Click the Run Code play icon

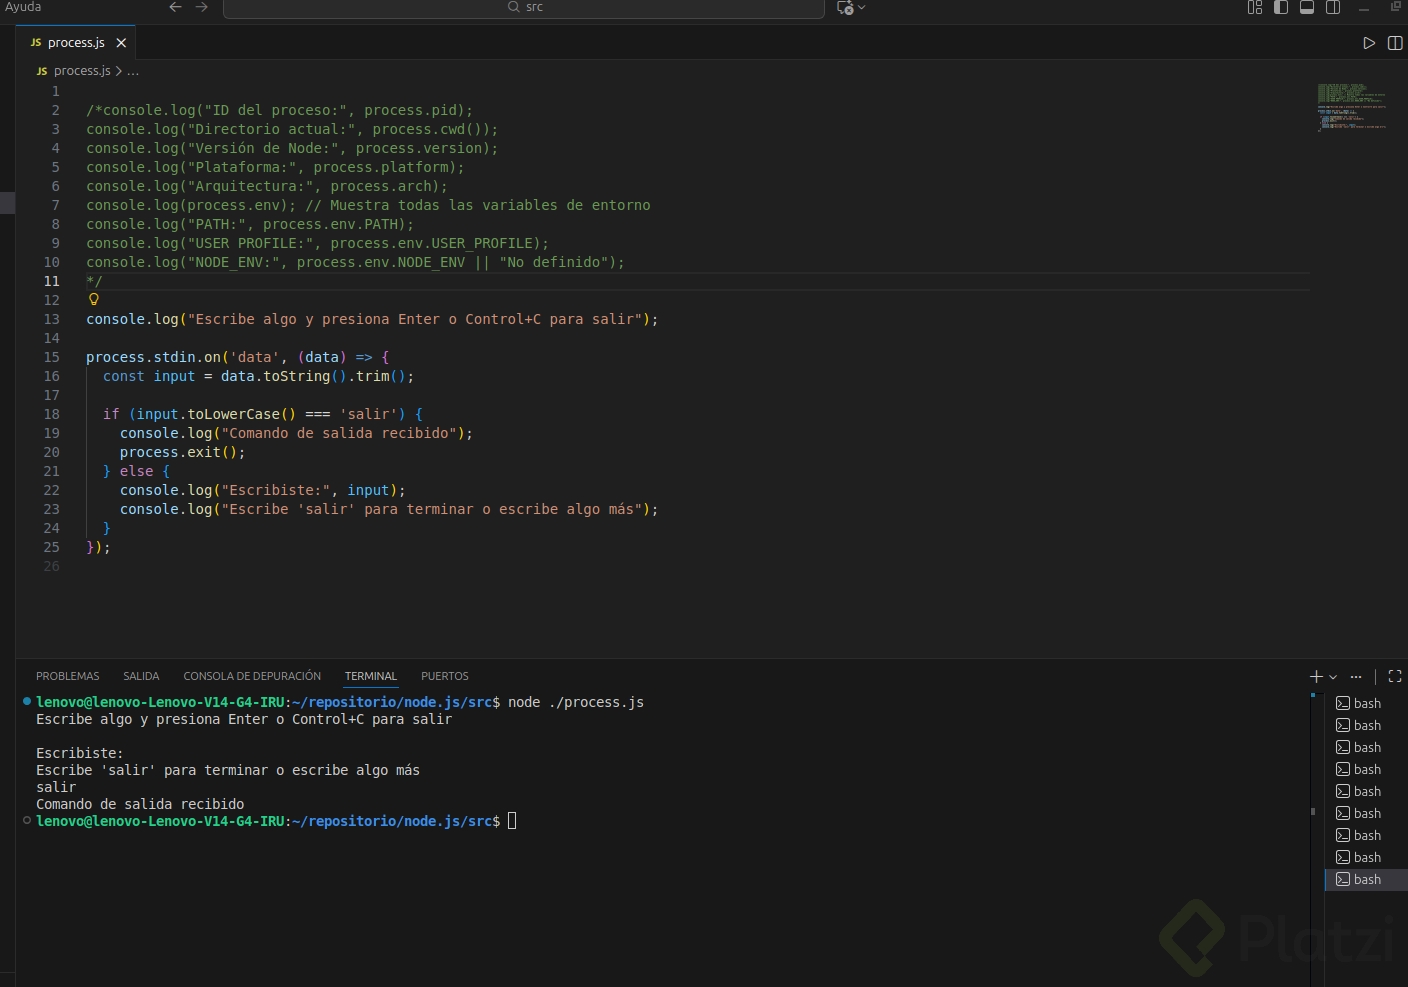(x=1369, y=43)
